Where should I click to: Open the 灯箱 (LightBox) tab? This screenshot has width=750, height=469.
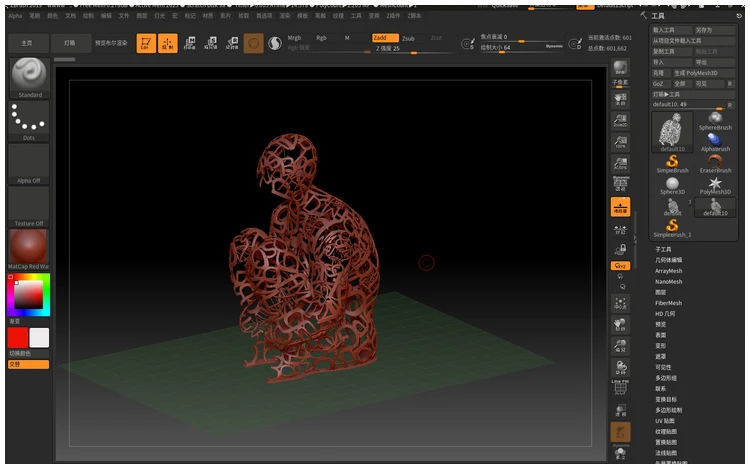click(x=69, y=43)
